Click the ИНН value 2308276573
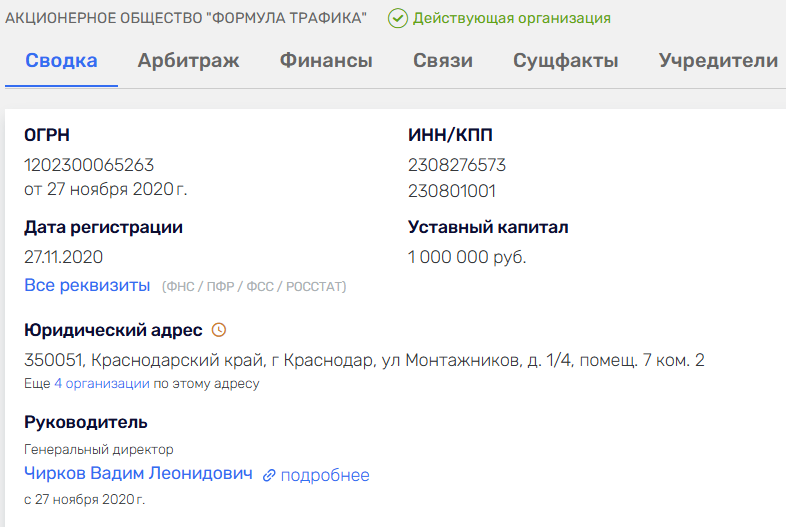 click(457, 165)
